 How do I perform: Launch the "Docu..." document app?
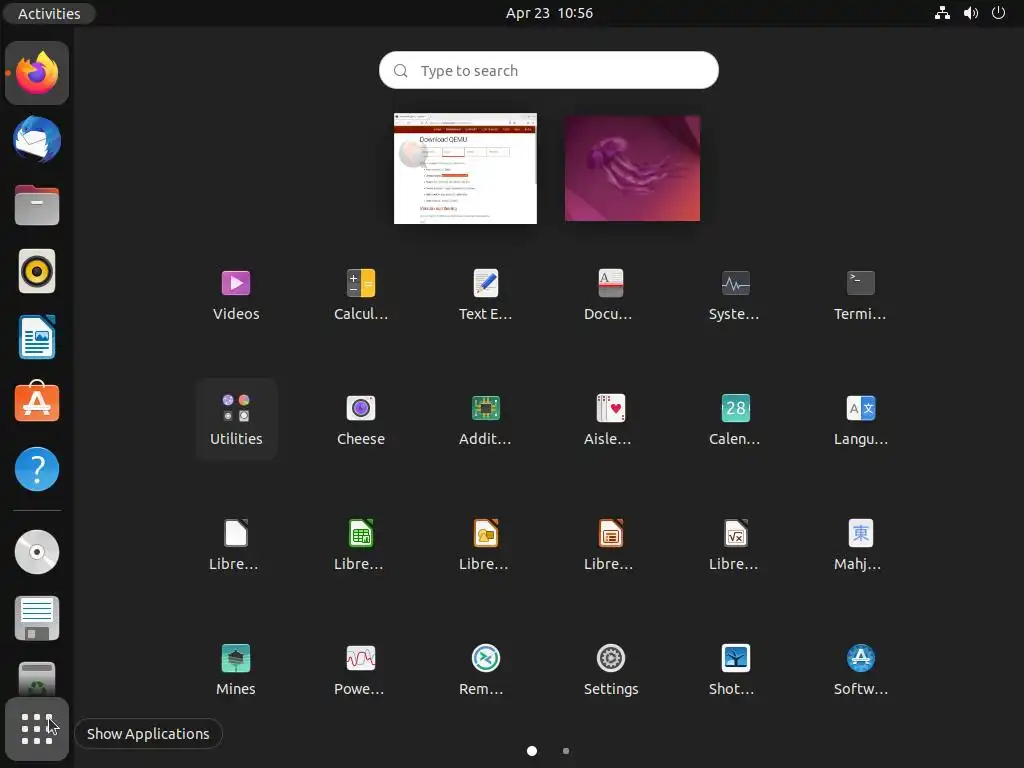[x=610, y=295]
